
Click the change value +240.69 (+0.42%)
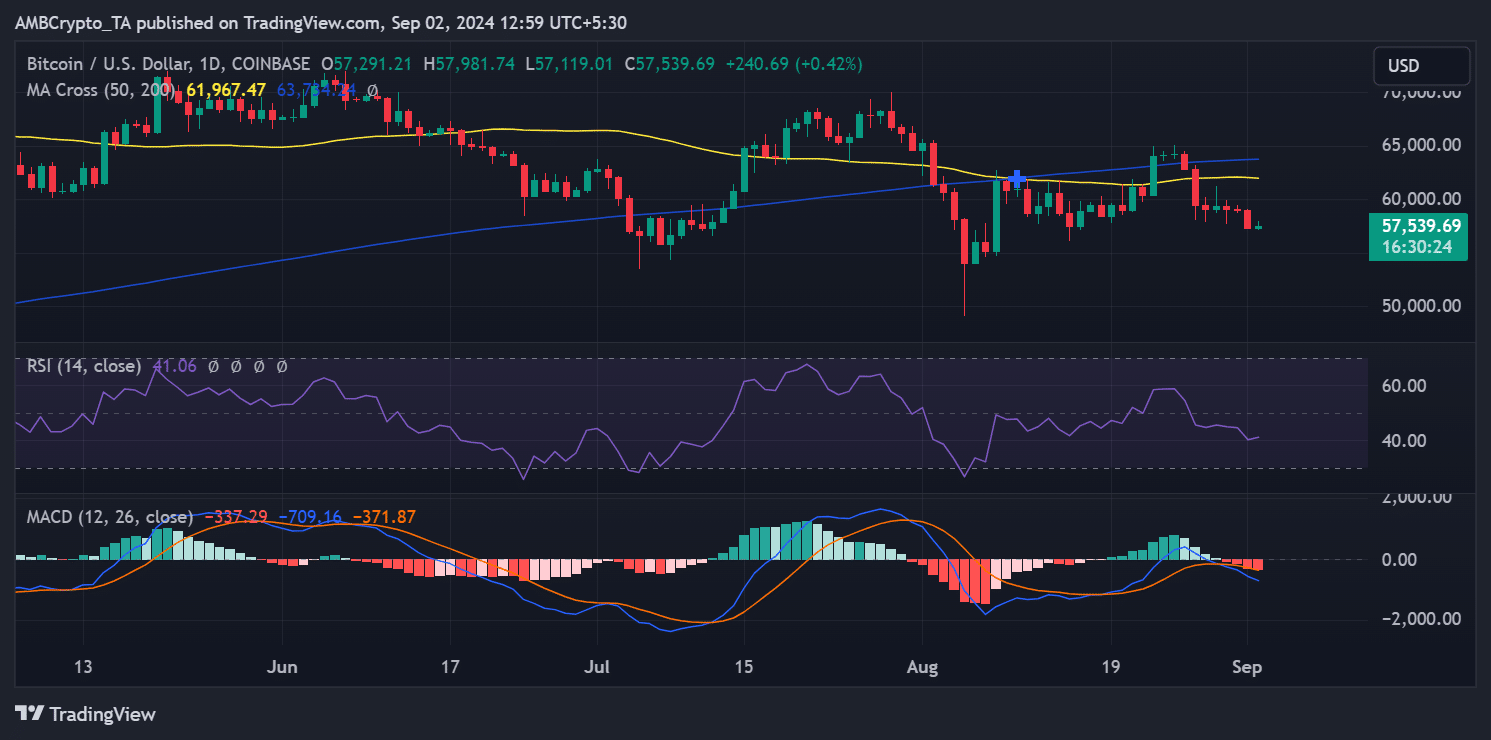[793, 64]
